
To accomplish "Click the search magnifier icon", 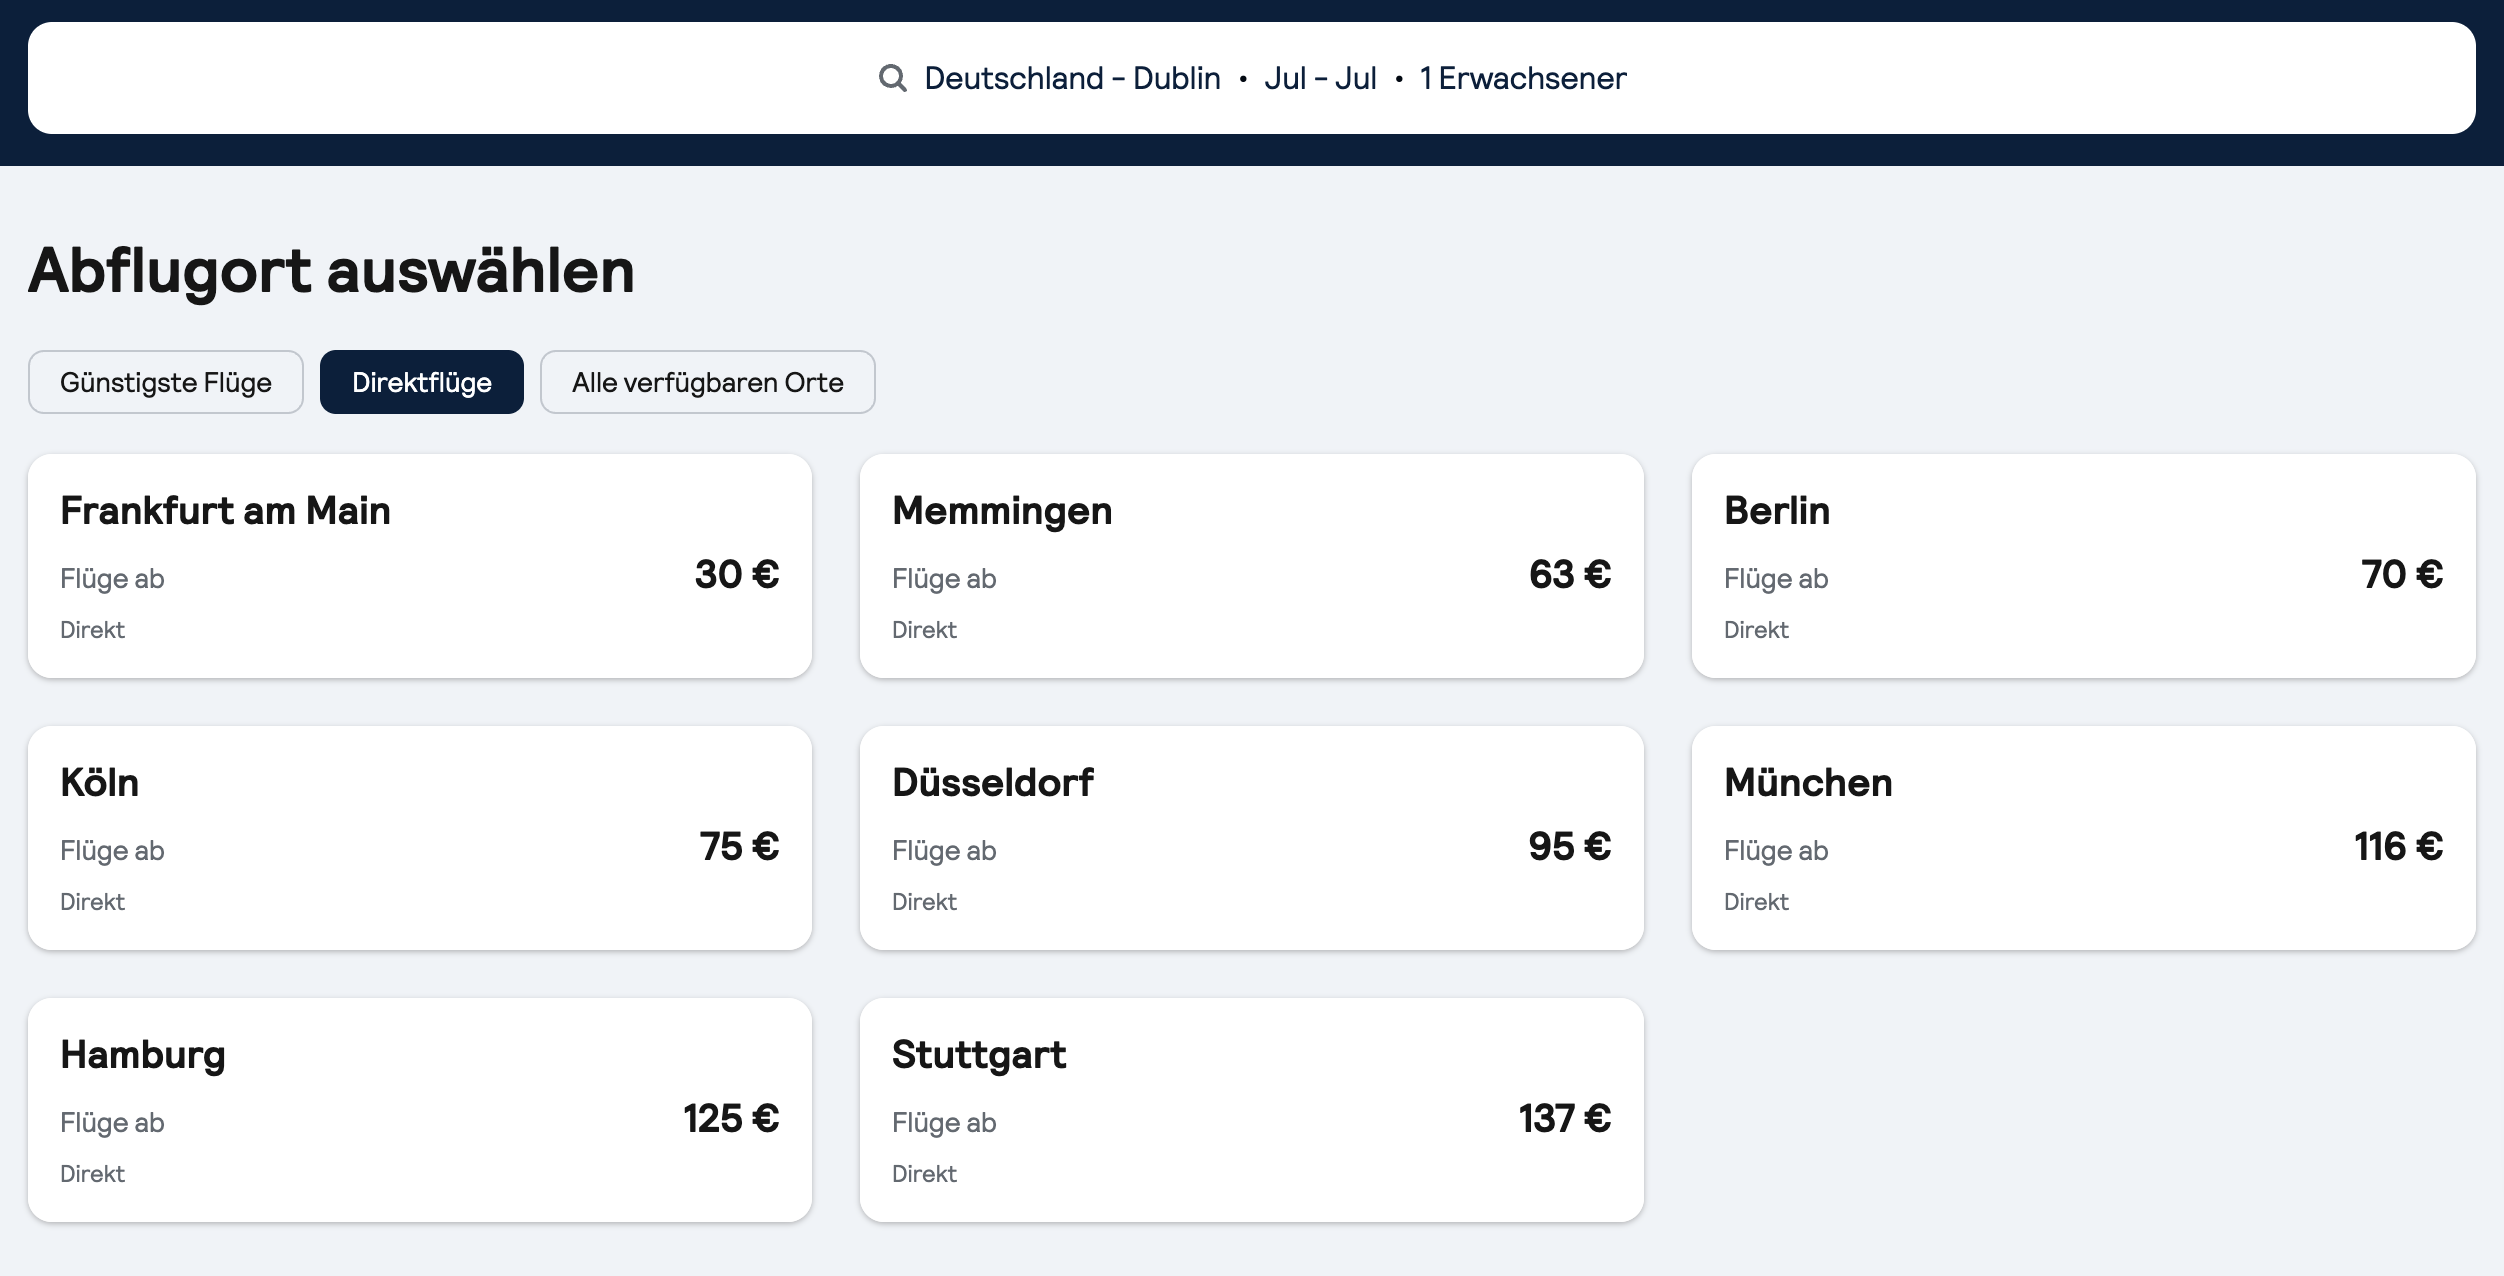I will pyautogui.click(x=892, y=78).
